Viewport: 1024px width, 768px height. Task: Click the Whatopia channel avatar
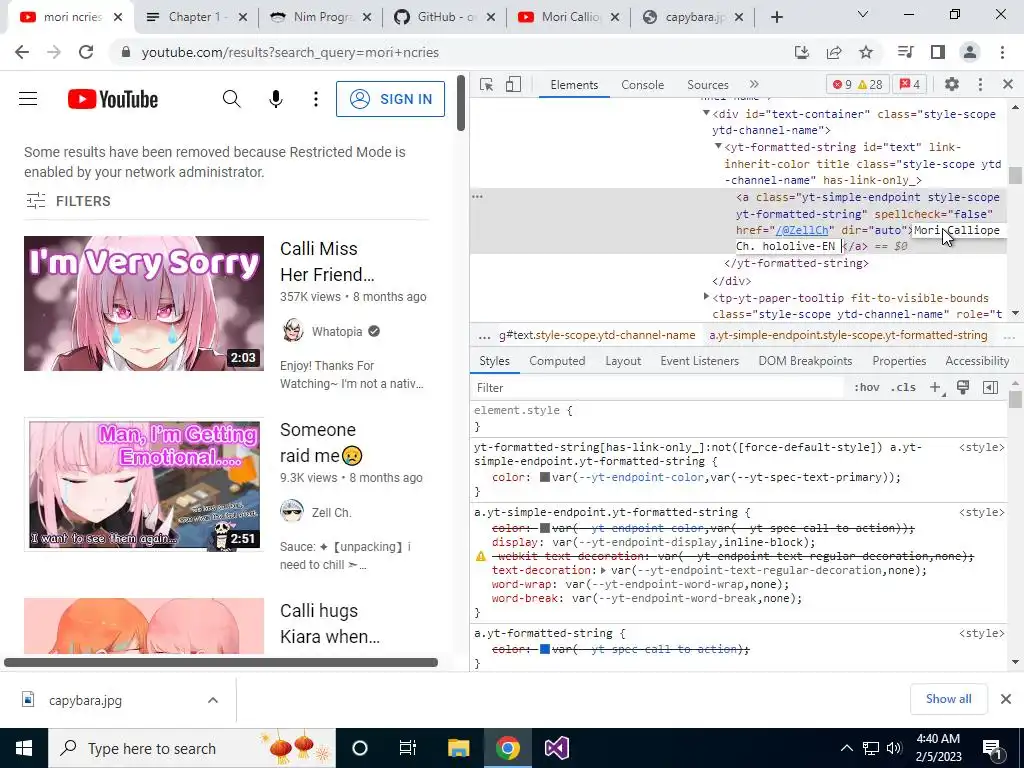[293, 331]
